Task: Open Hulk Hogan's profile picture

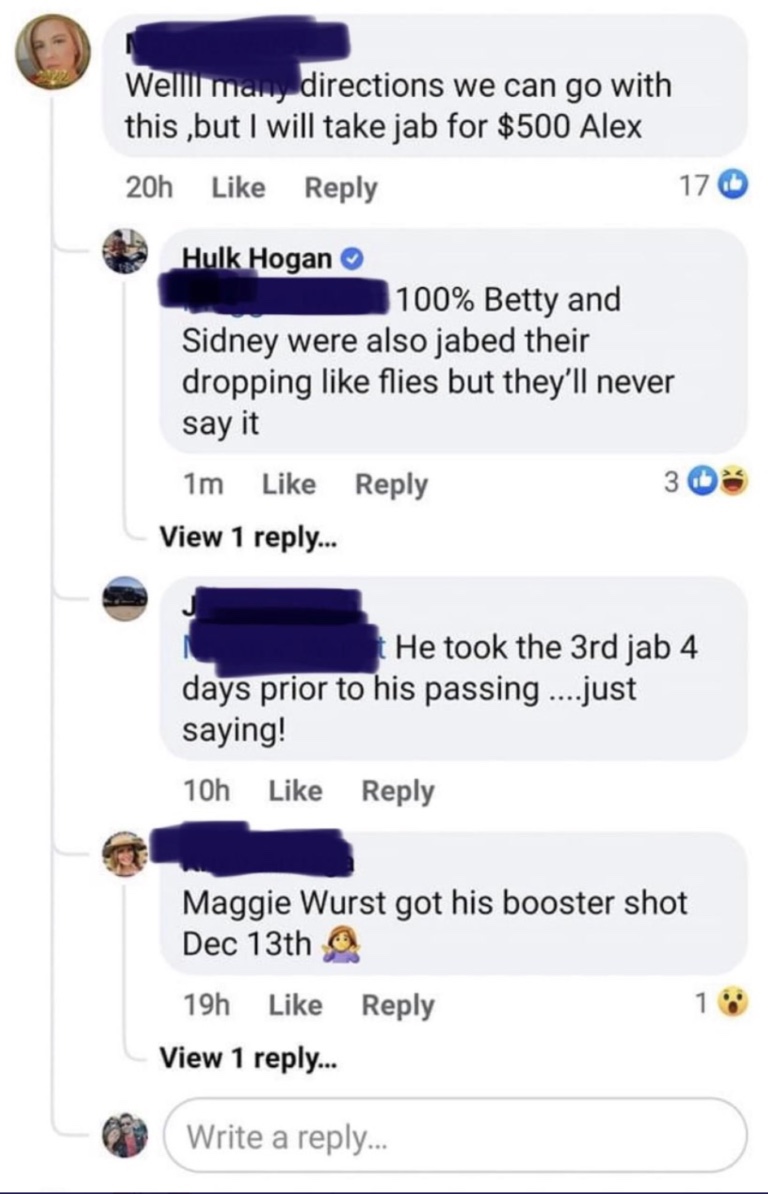Action: click(x=125, y=251)
